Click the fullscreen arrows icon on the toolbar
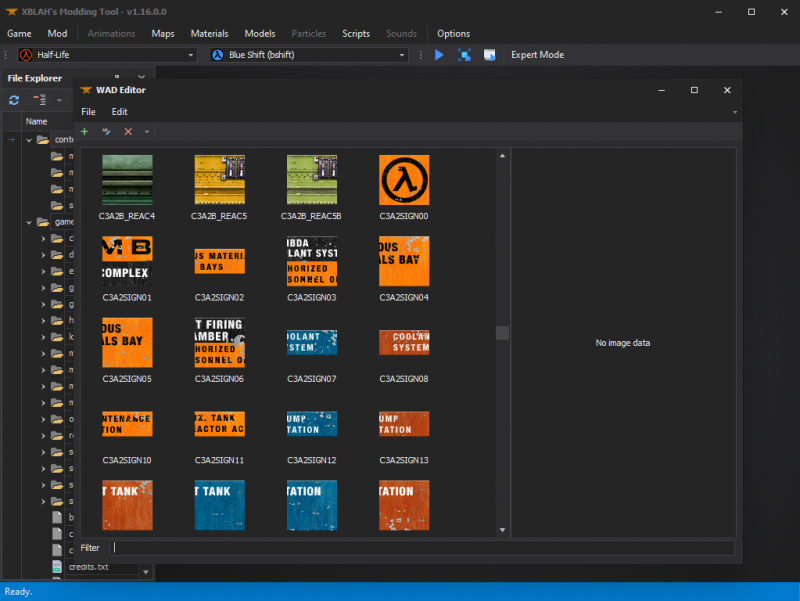This screenshot has width=800, height=601. pyautogui.click(x=463, y=55)
